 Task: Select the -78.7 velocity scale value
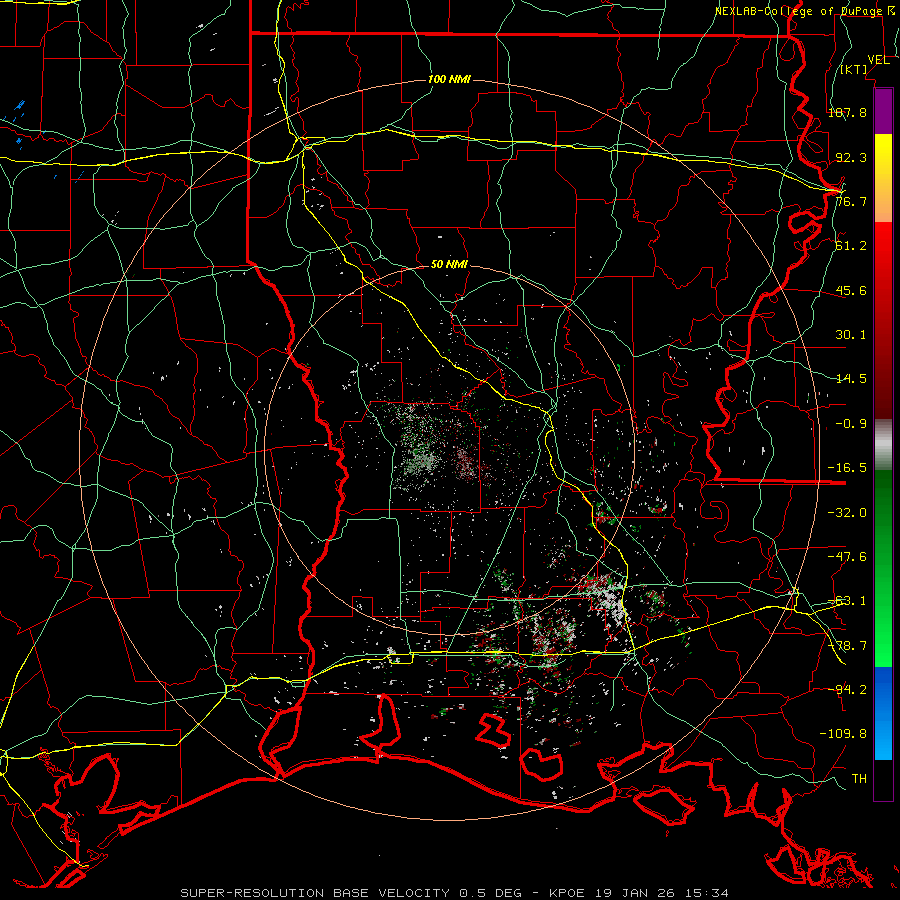847,646
